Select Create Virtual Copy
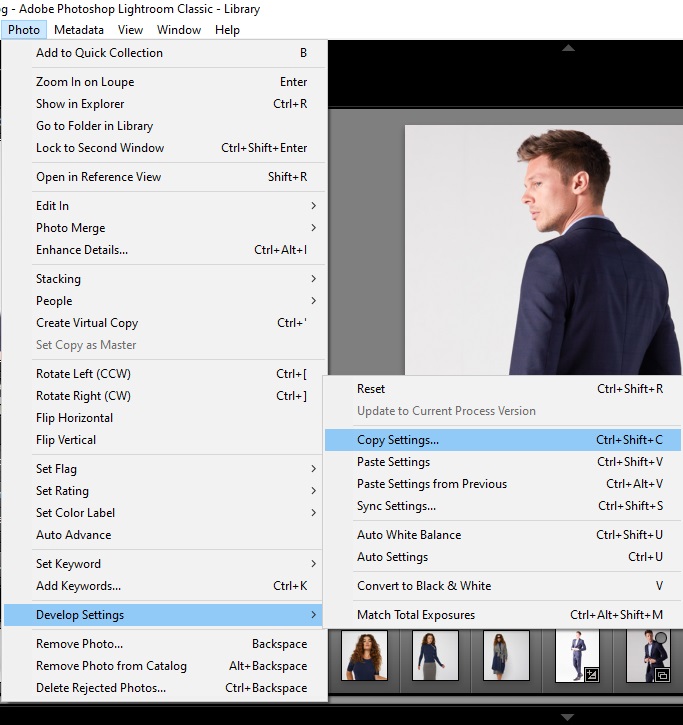 click(x=165, y=323)
